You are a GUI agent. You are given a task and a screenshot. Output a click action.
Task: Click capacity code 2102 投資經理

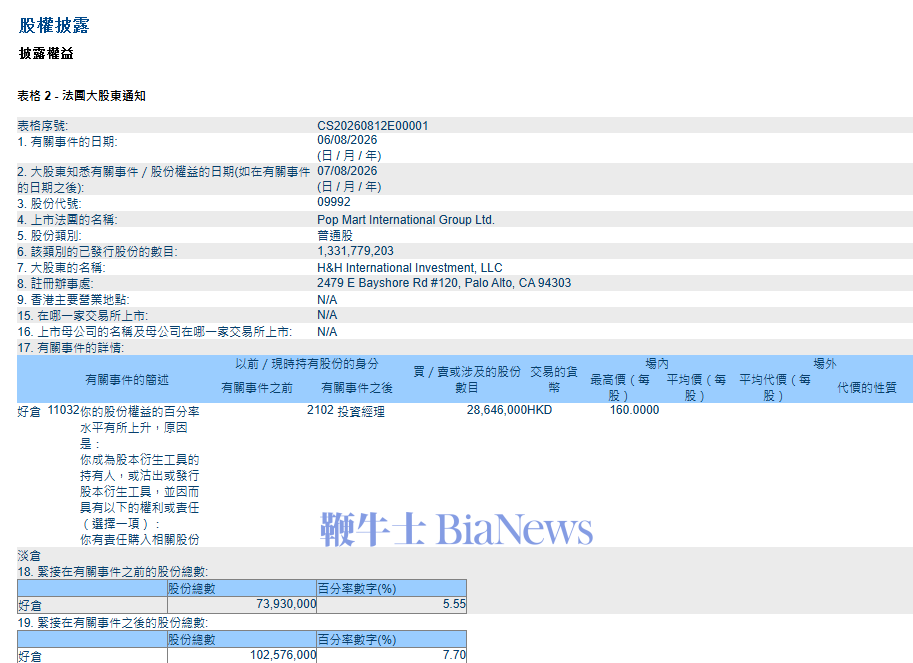[346, 411]
